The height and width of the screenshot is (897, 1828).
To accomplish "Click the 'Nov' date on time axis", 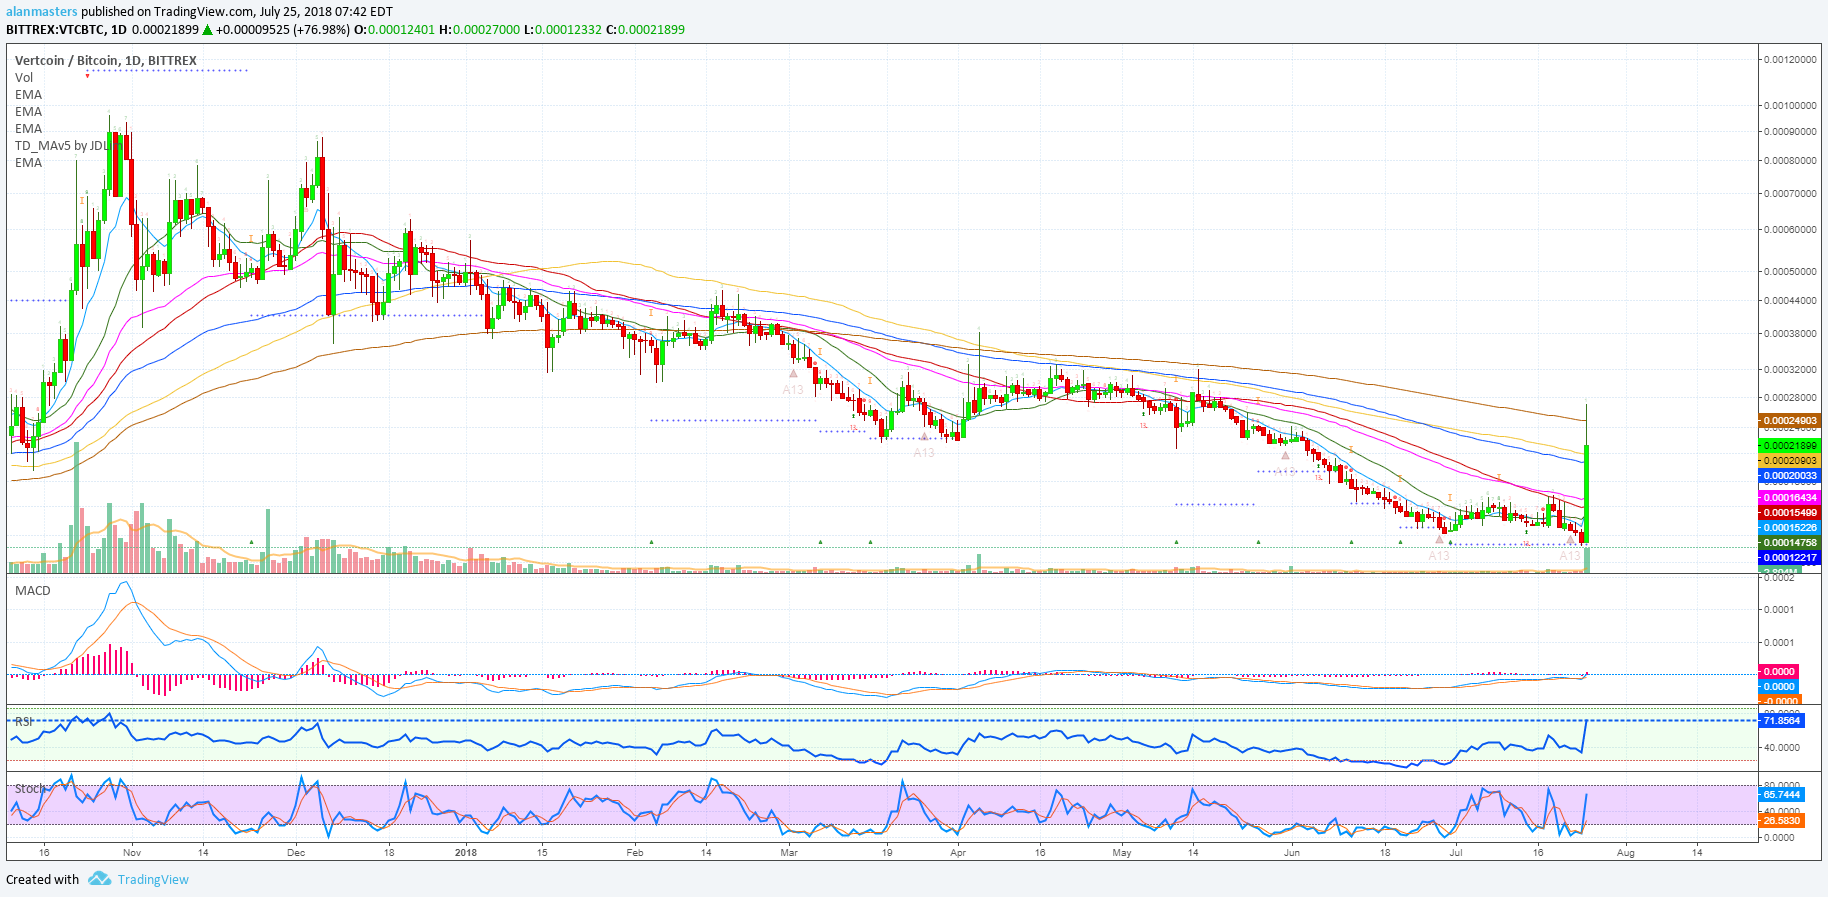I will [132, 853].
